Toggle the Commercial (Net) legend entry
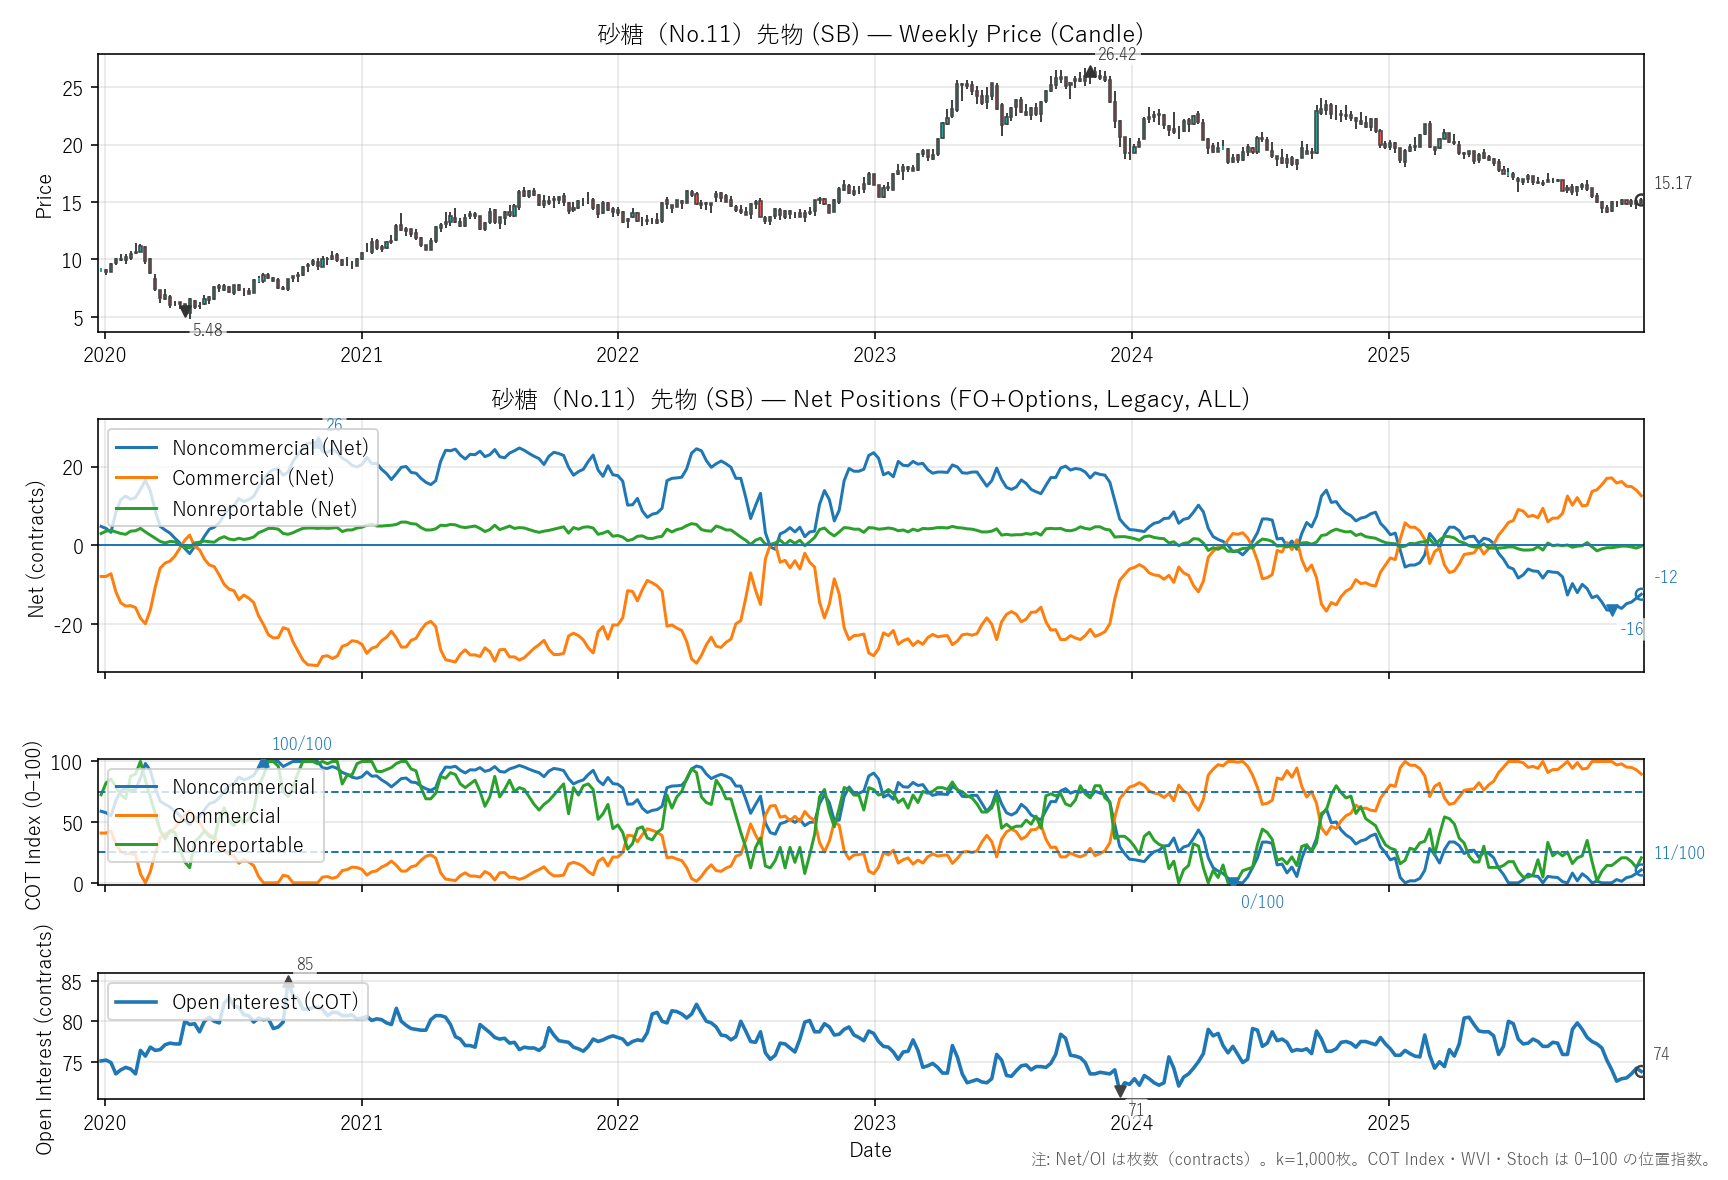This screenshot has width=1728, height=1180. pos(253,478)
